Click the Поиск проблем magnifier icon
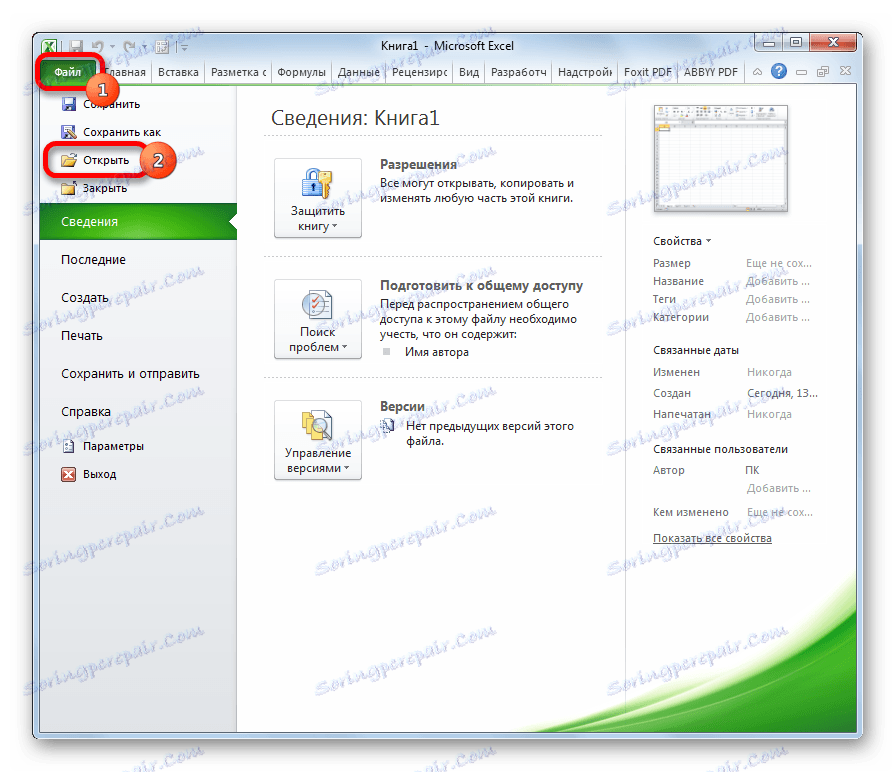This screenshot has width=896, height=772. click(316, 306)
